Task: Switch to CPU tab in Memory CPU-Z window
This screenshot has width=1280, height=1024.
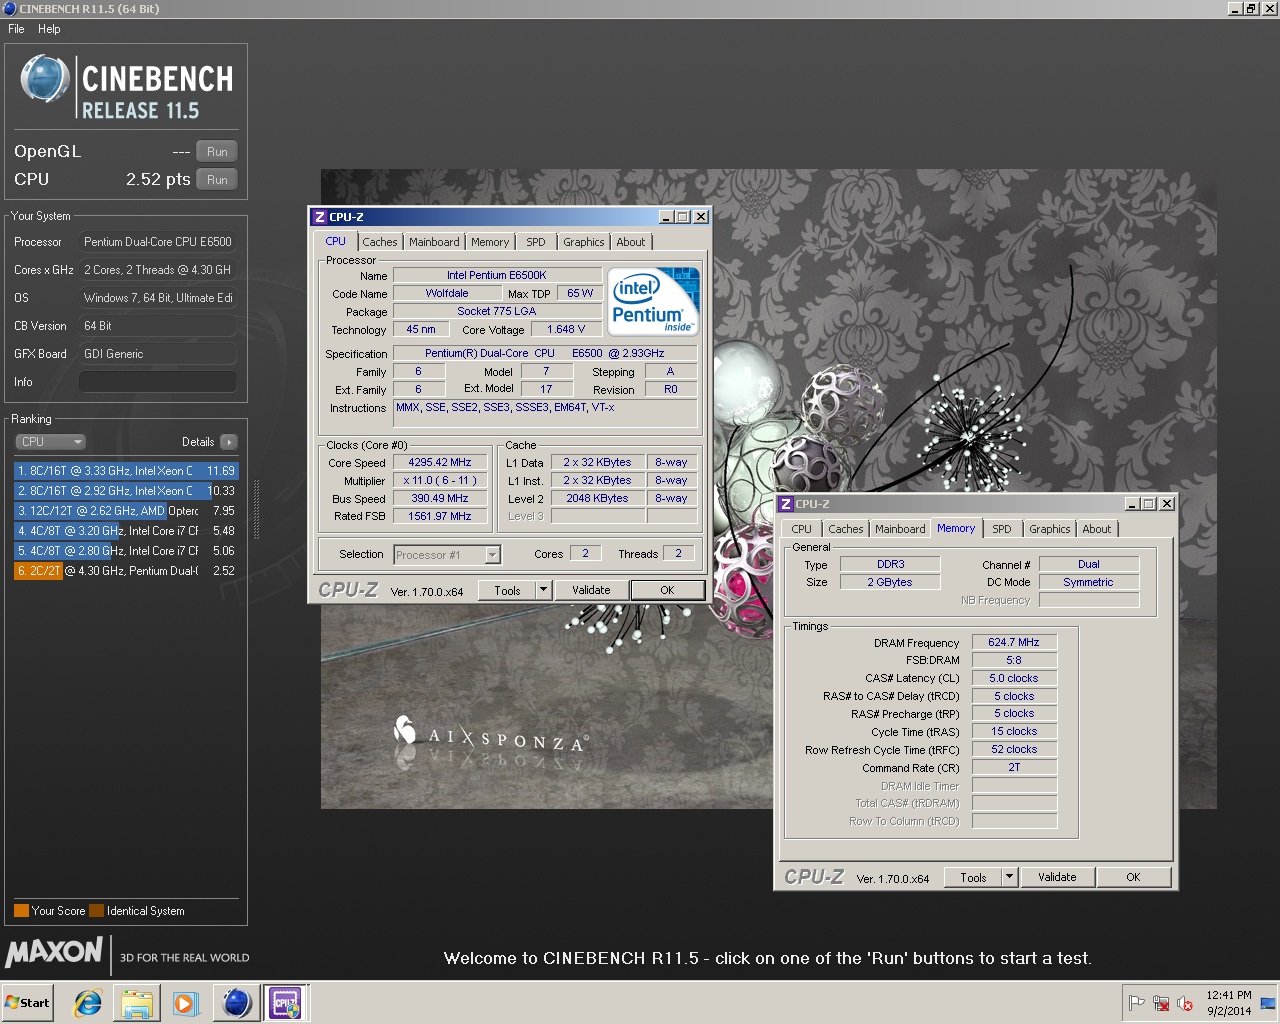Action: coord(802,529)
